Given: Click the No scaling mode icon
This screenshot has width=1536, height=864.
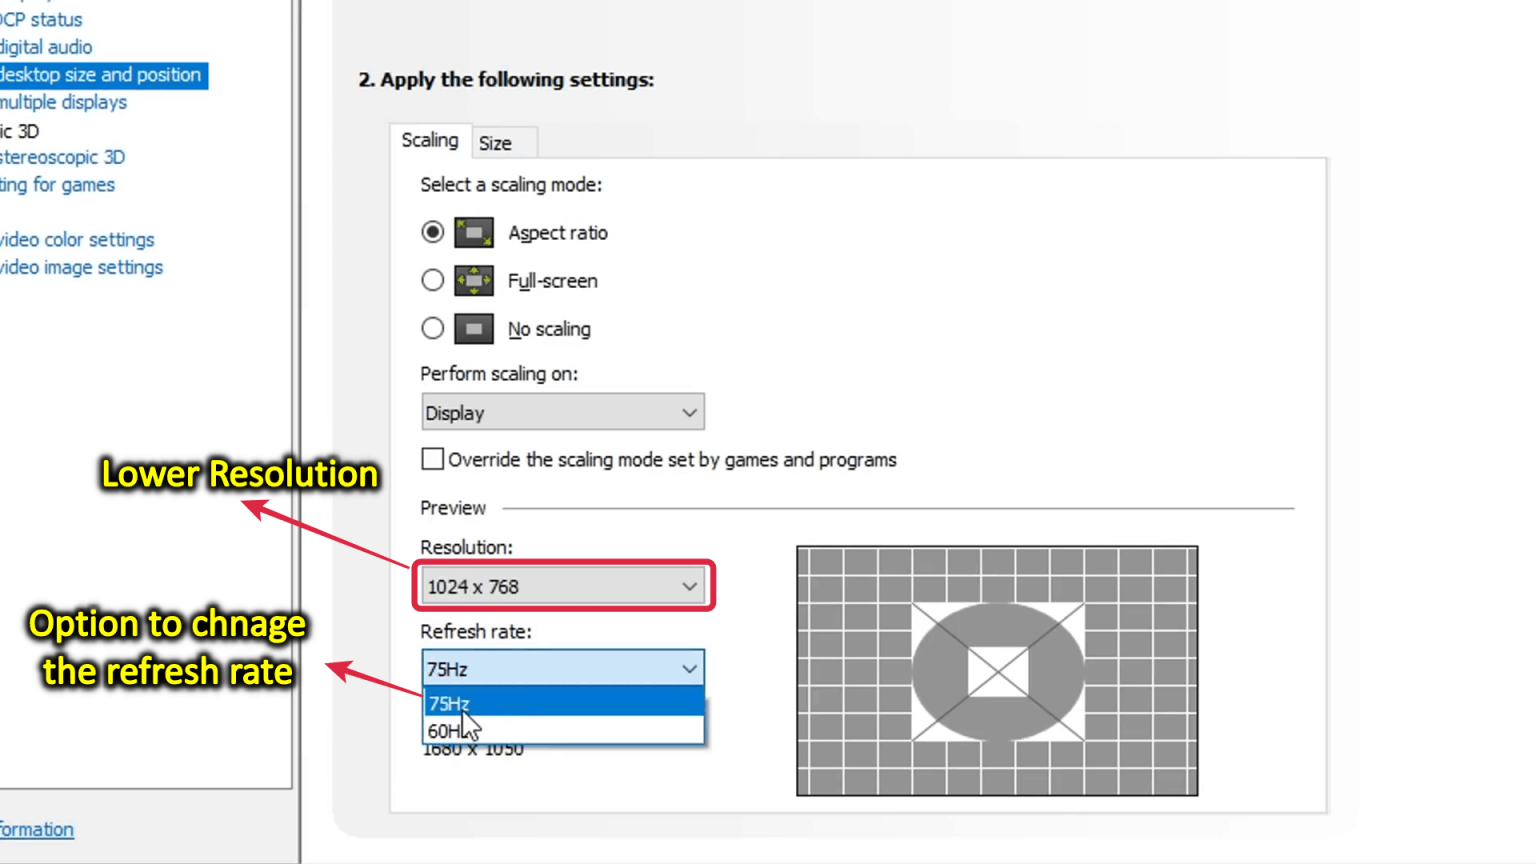Looking at the screenshot, I should (473, 328).
